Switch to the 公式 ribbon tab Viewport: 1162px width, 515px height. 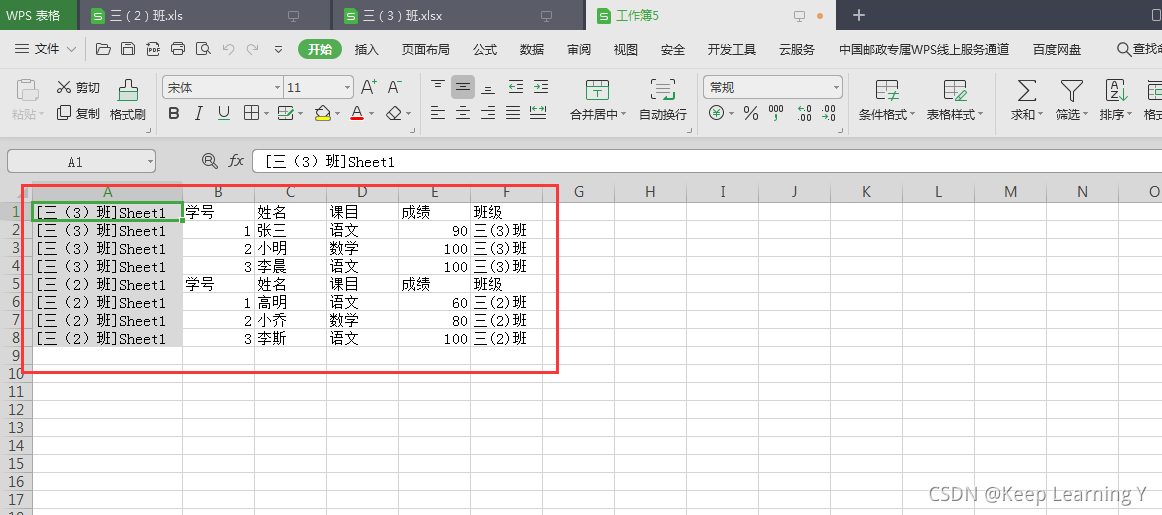pos(485,50)
